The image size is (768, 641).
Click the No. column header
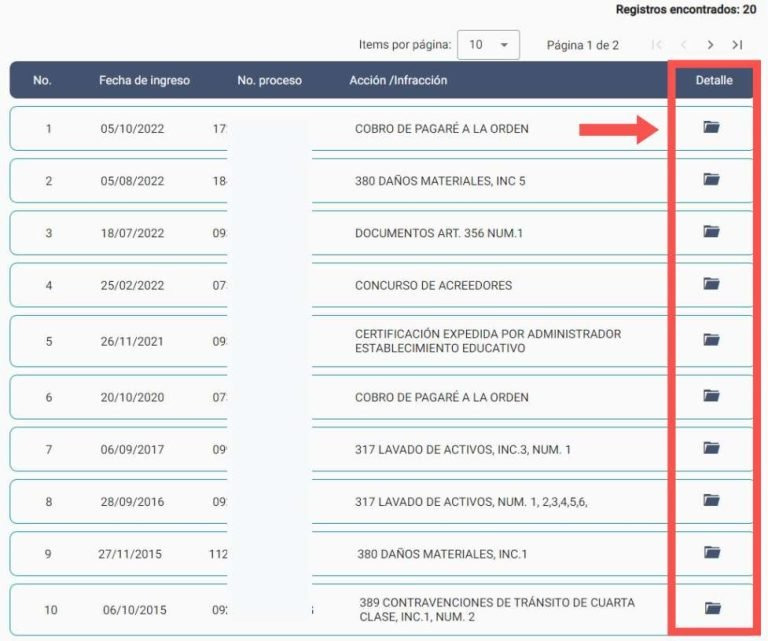[x=42, y=80]
